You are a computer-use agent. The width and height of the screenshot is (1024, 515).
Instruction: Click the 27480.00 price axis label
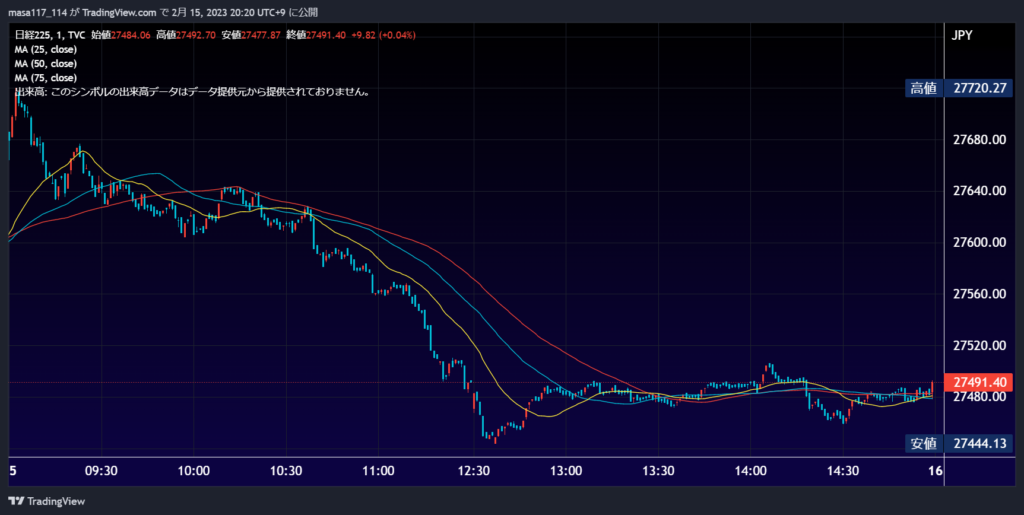coord(980,397)
